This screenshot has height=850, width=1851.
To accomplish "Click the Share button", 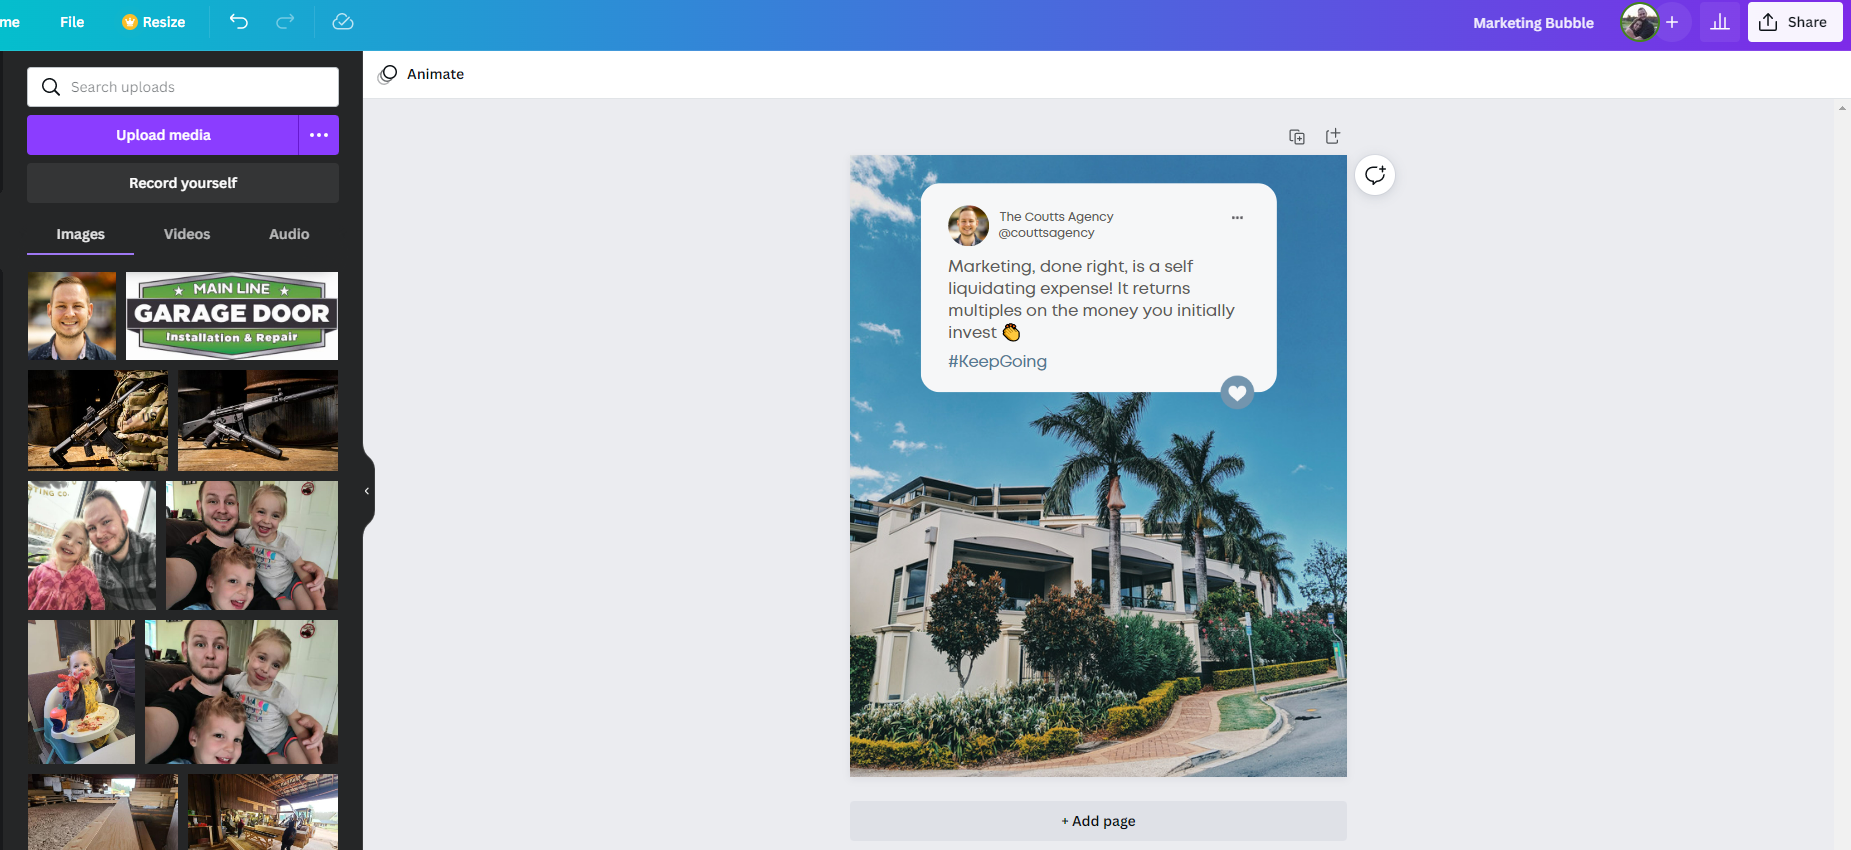I will coord(1795,22).
